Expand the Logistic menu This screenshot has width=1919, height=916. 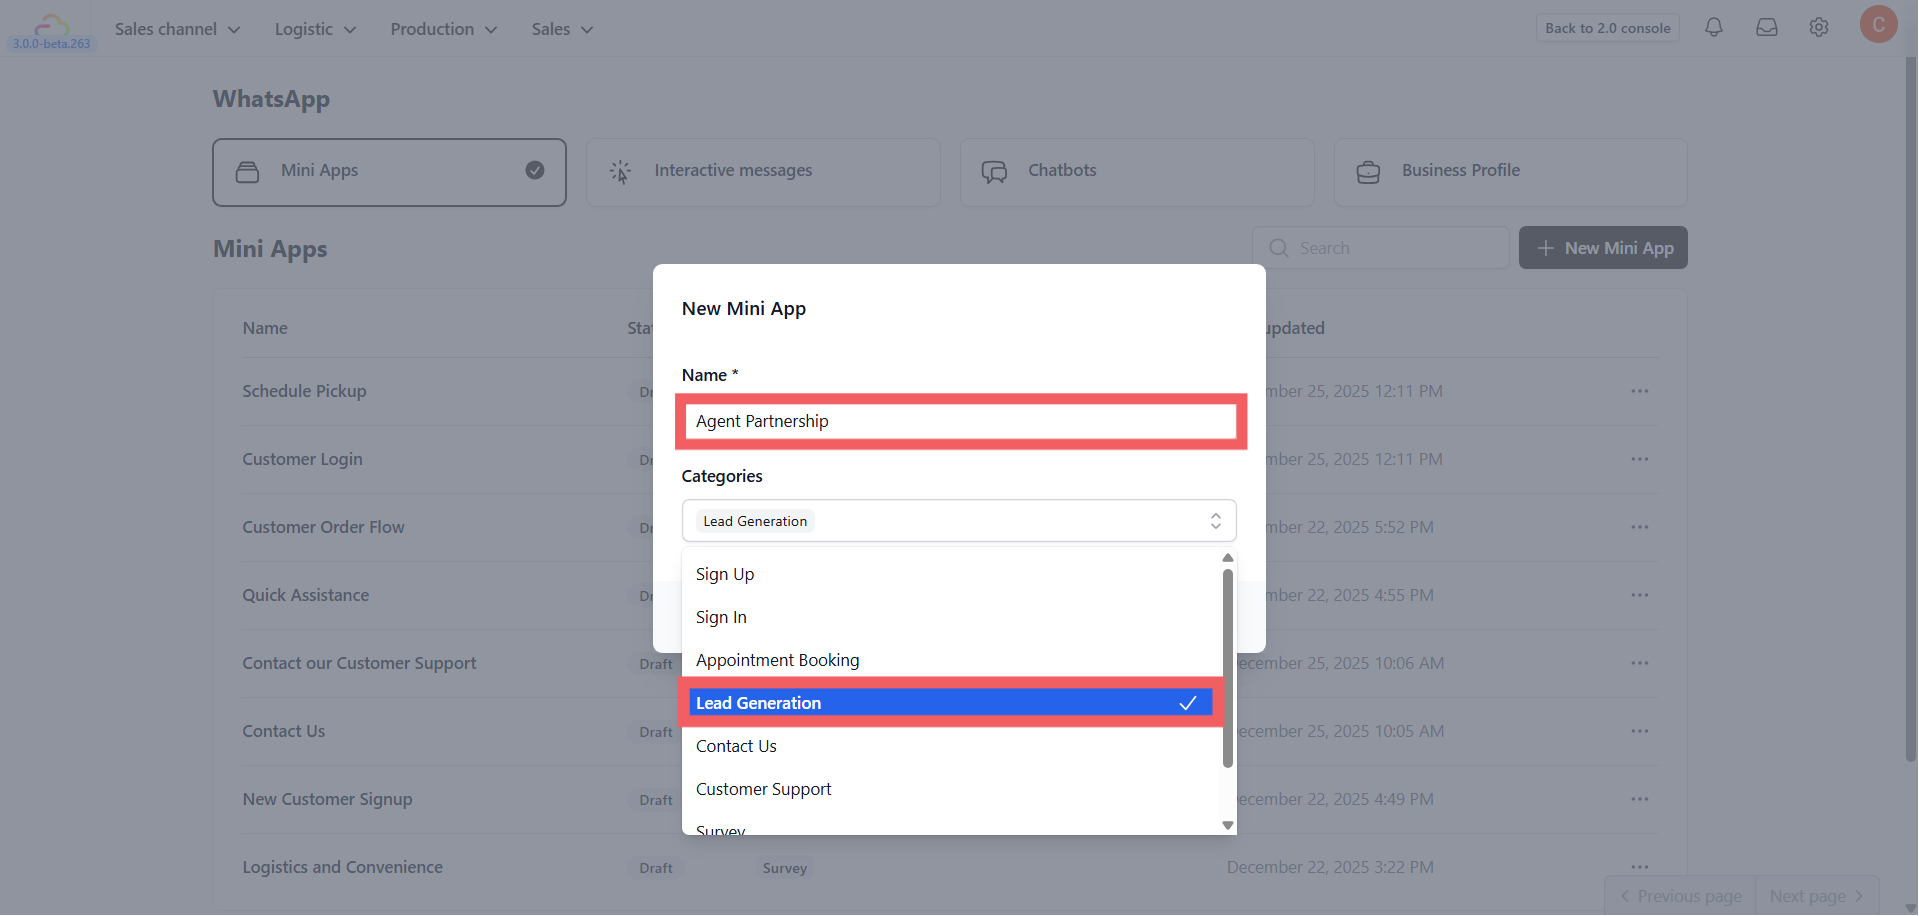point(315,29)
